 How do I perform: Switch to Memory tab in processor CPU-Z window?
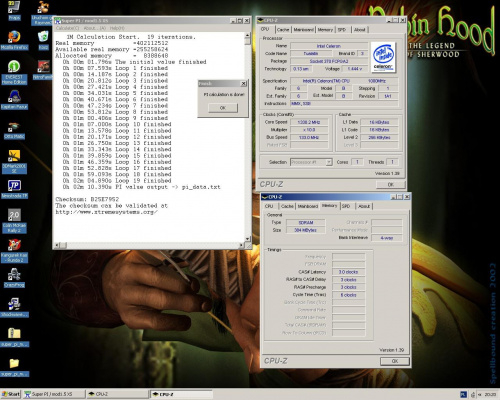click(x=325, y=30)
